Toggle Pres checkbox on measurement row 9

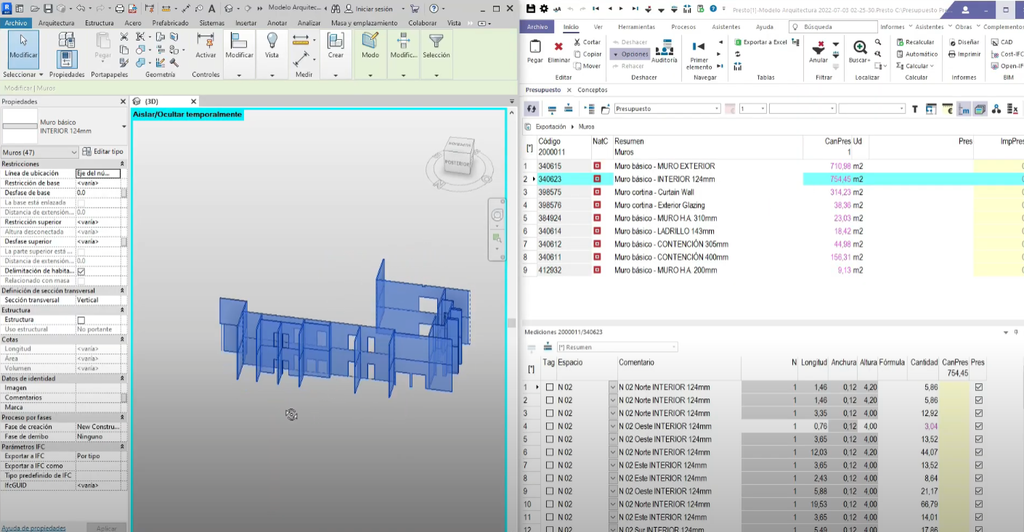pyautogui.click(x=978, y=492)
